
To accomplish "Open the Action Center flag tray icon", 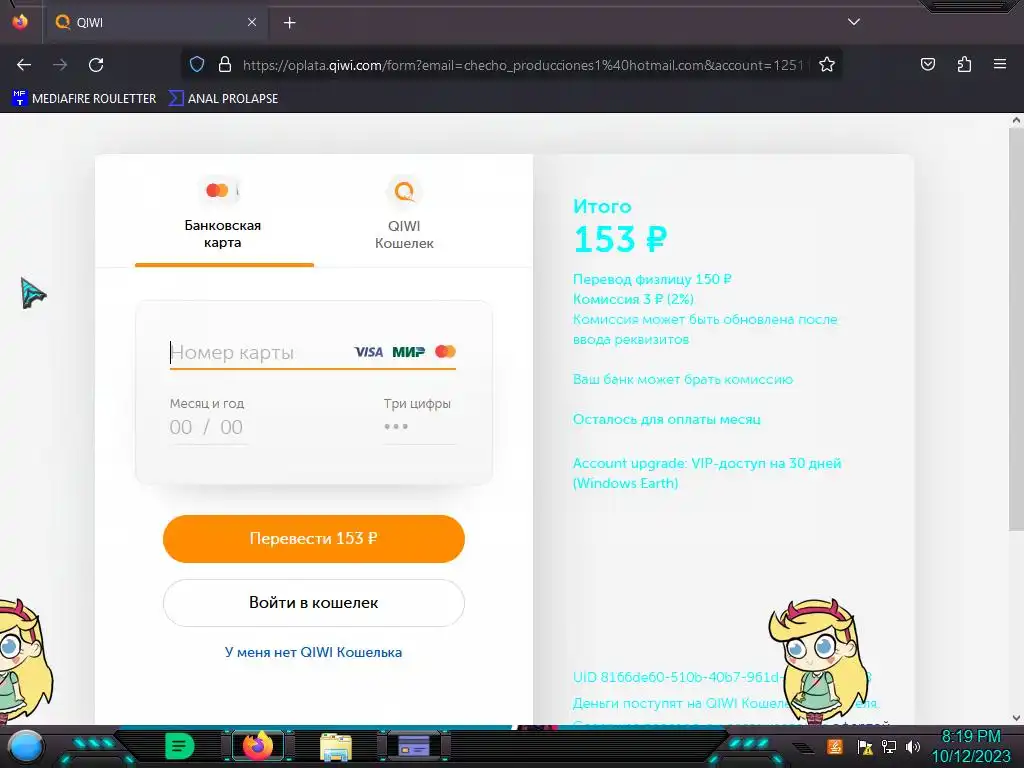I will (x=865, y=747).
